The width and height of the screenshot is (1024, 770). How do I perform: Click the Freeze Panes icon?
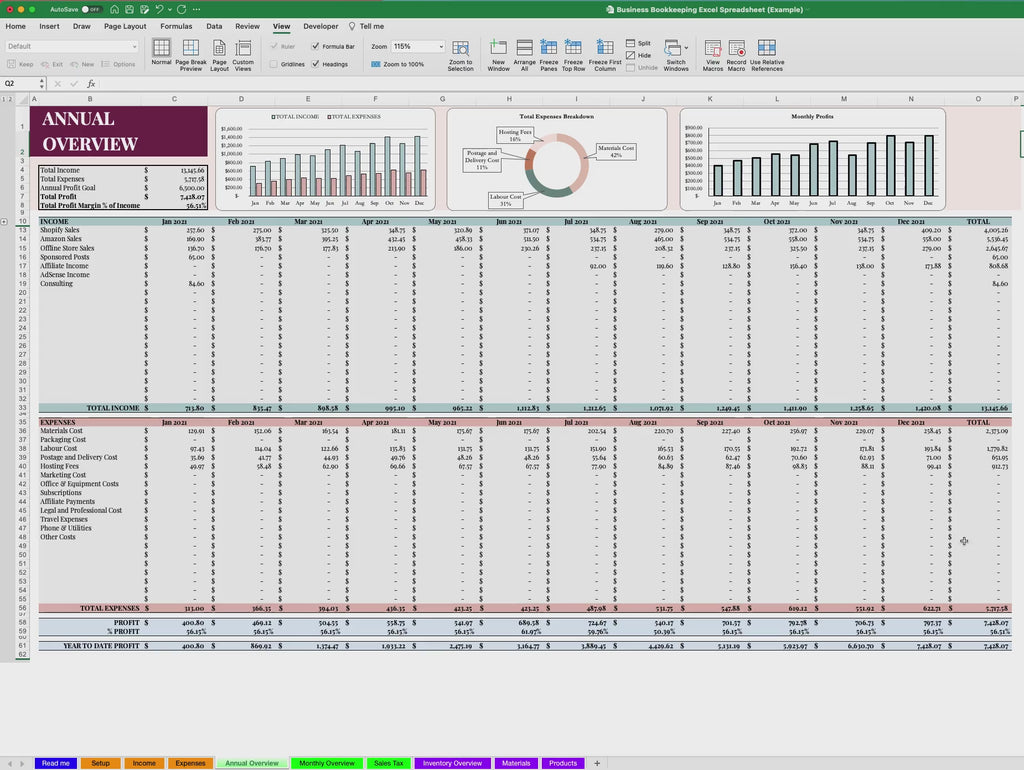(548, 46)
